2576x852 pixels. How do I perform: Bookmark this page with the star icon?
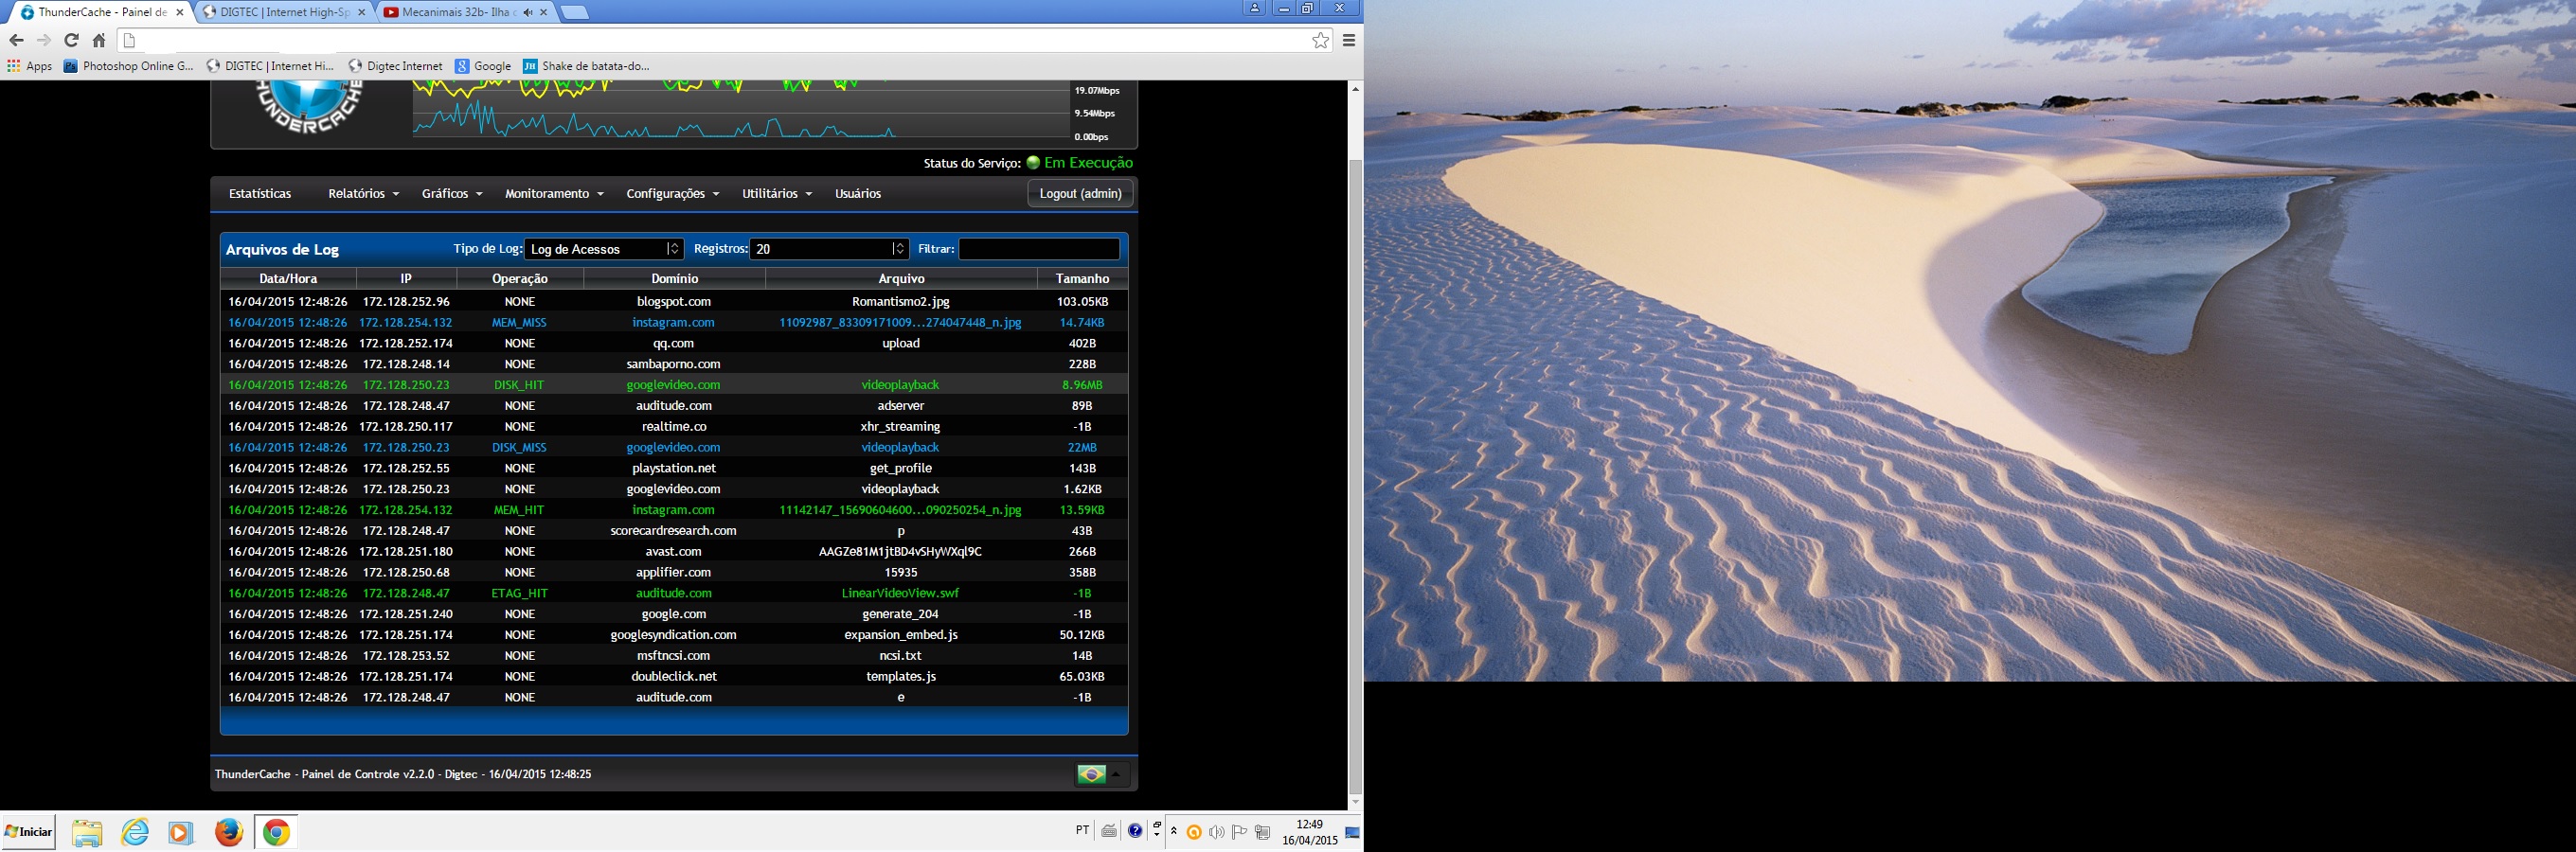[1321, 40]
